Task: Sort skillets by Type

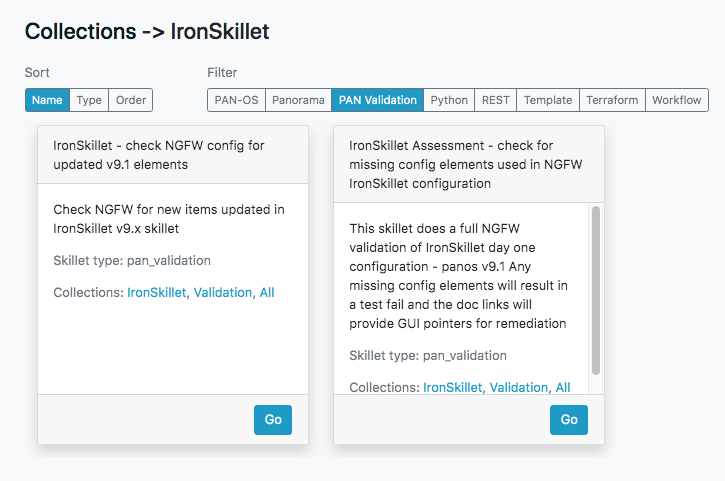Action: [x=89, y=100]
